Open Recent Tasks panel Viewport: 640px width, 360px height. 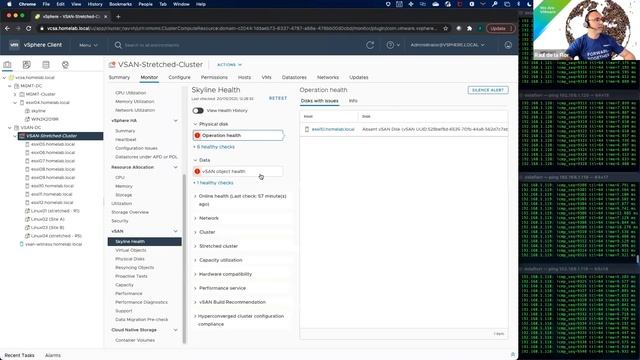click(x=20, y=356)
